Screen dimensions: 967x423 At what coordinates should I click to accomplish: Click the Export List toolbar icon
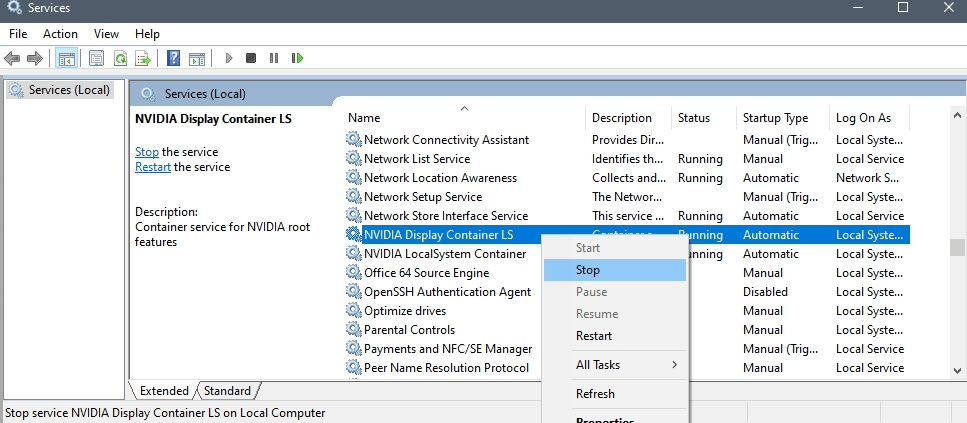point(143,59)
